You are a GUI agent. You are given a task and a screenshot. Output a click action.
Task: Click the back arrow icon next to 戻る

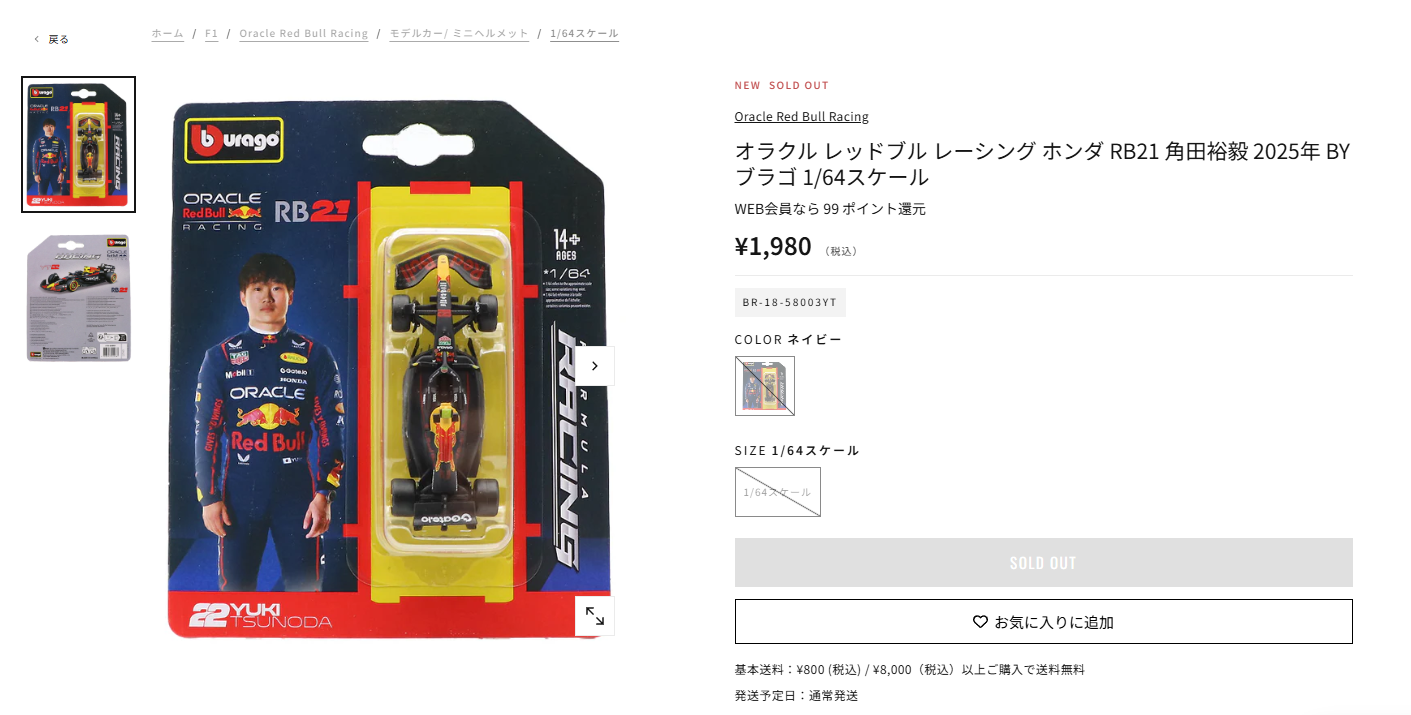(37, 39)
